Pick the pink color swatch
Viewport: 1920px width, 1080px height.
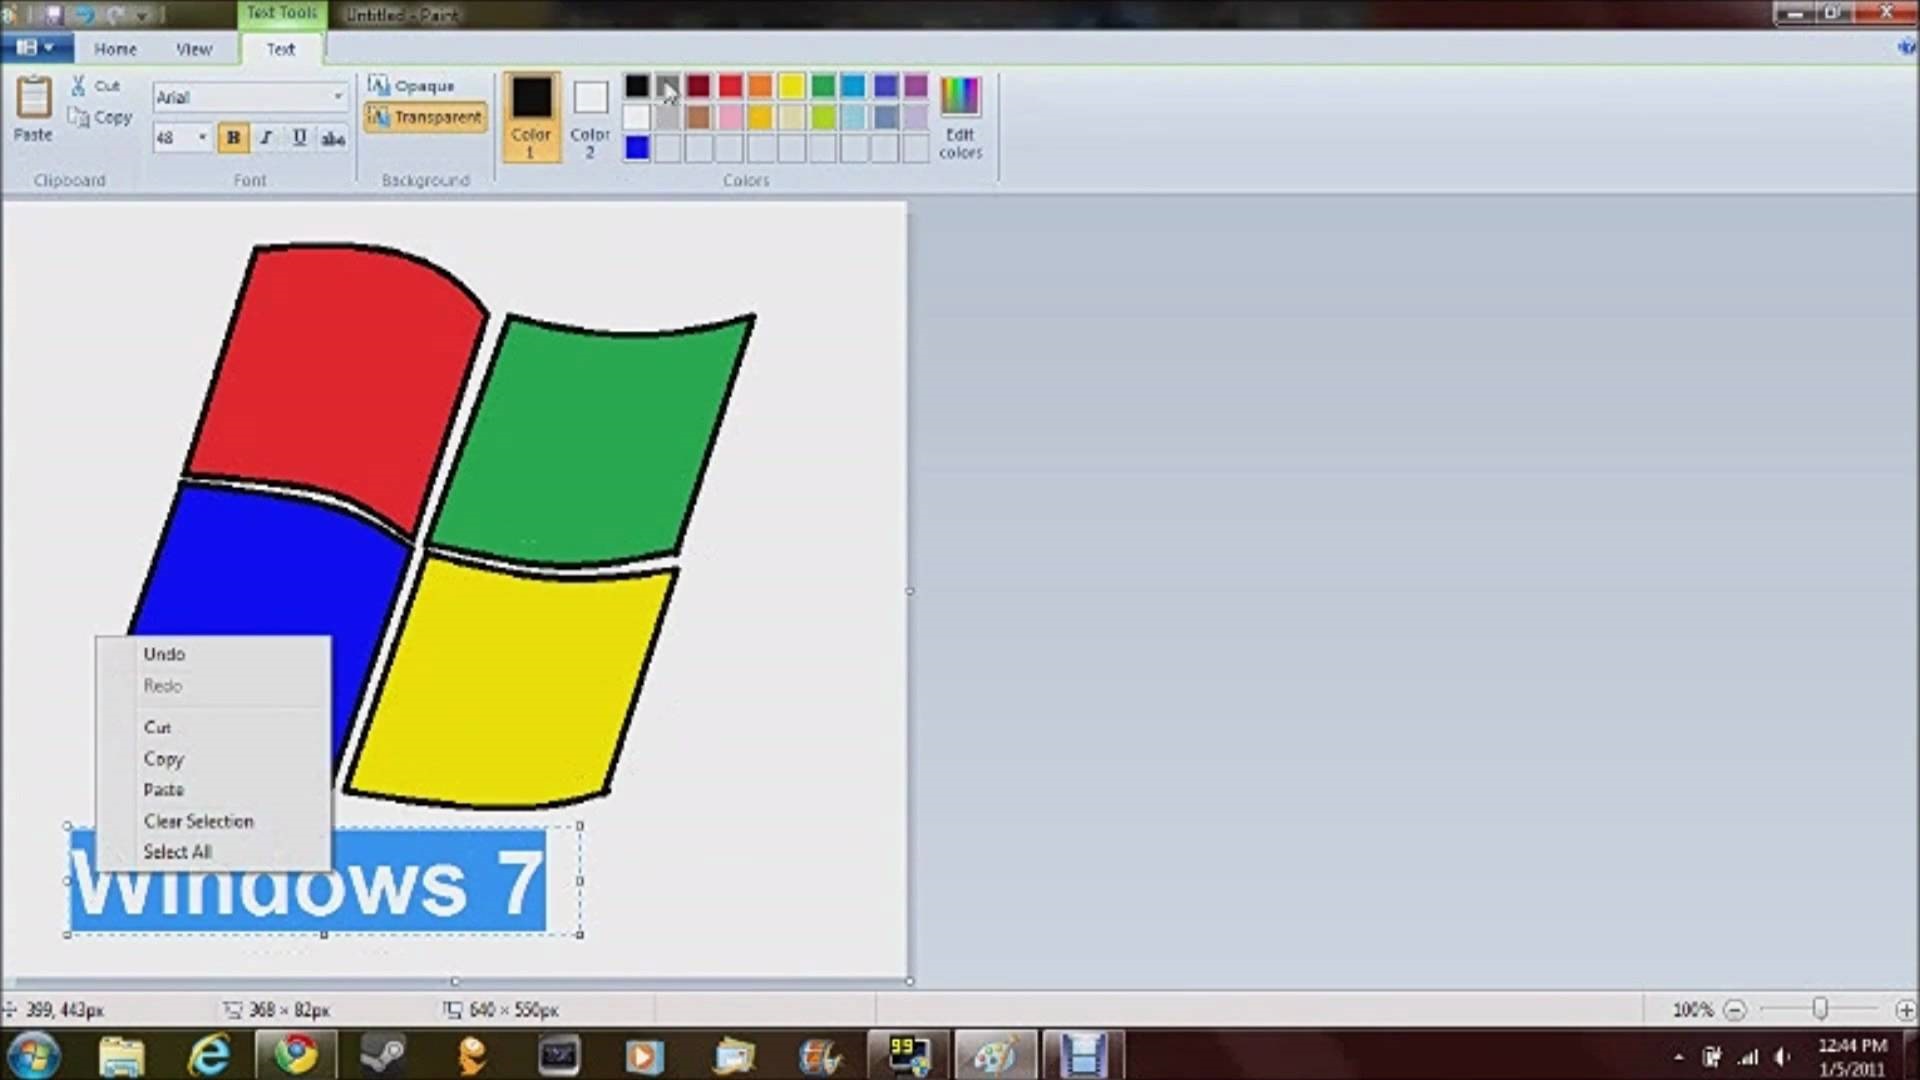pyautogui.click(x=730, y=117)
